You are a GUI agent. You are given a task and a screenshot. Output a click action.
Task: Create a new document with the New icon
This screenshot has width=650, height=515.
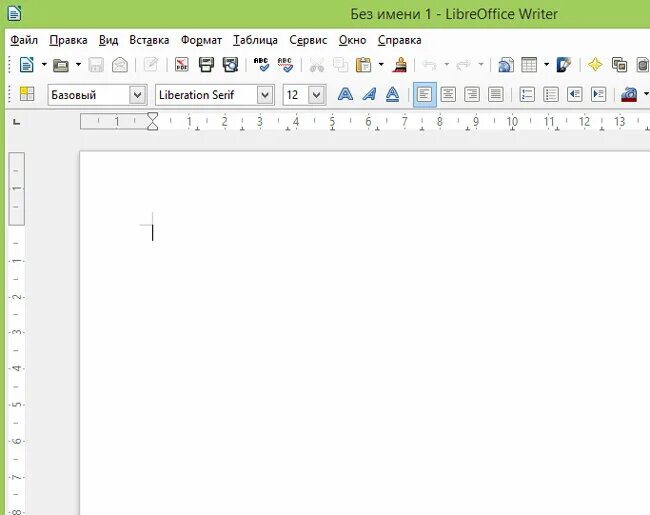click(27, 65)
